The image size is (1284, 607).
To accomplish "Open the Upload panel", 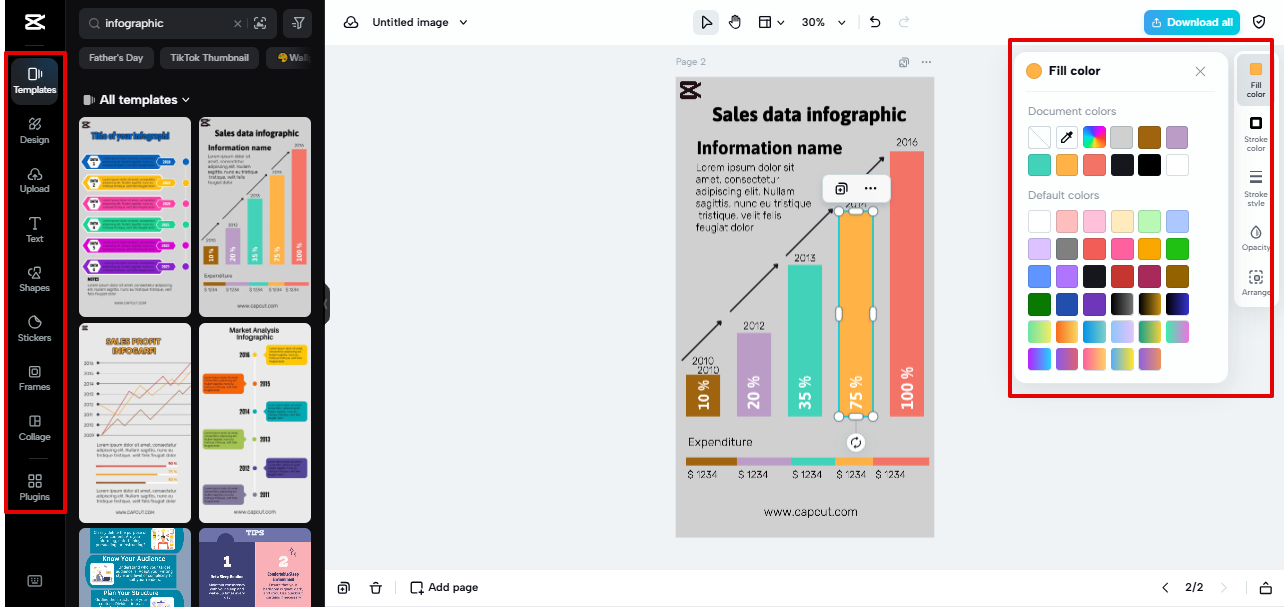I will 34,180.
